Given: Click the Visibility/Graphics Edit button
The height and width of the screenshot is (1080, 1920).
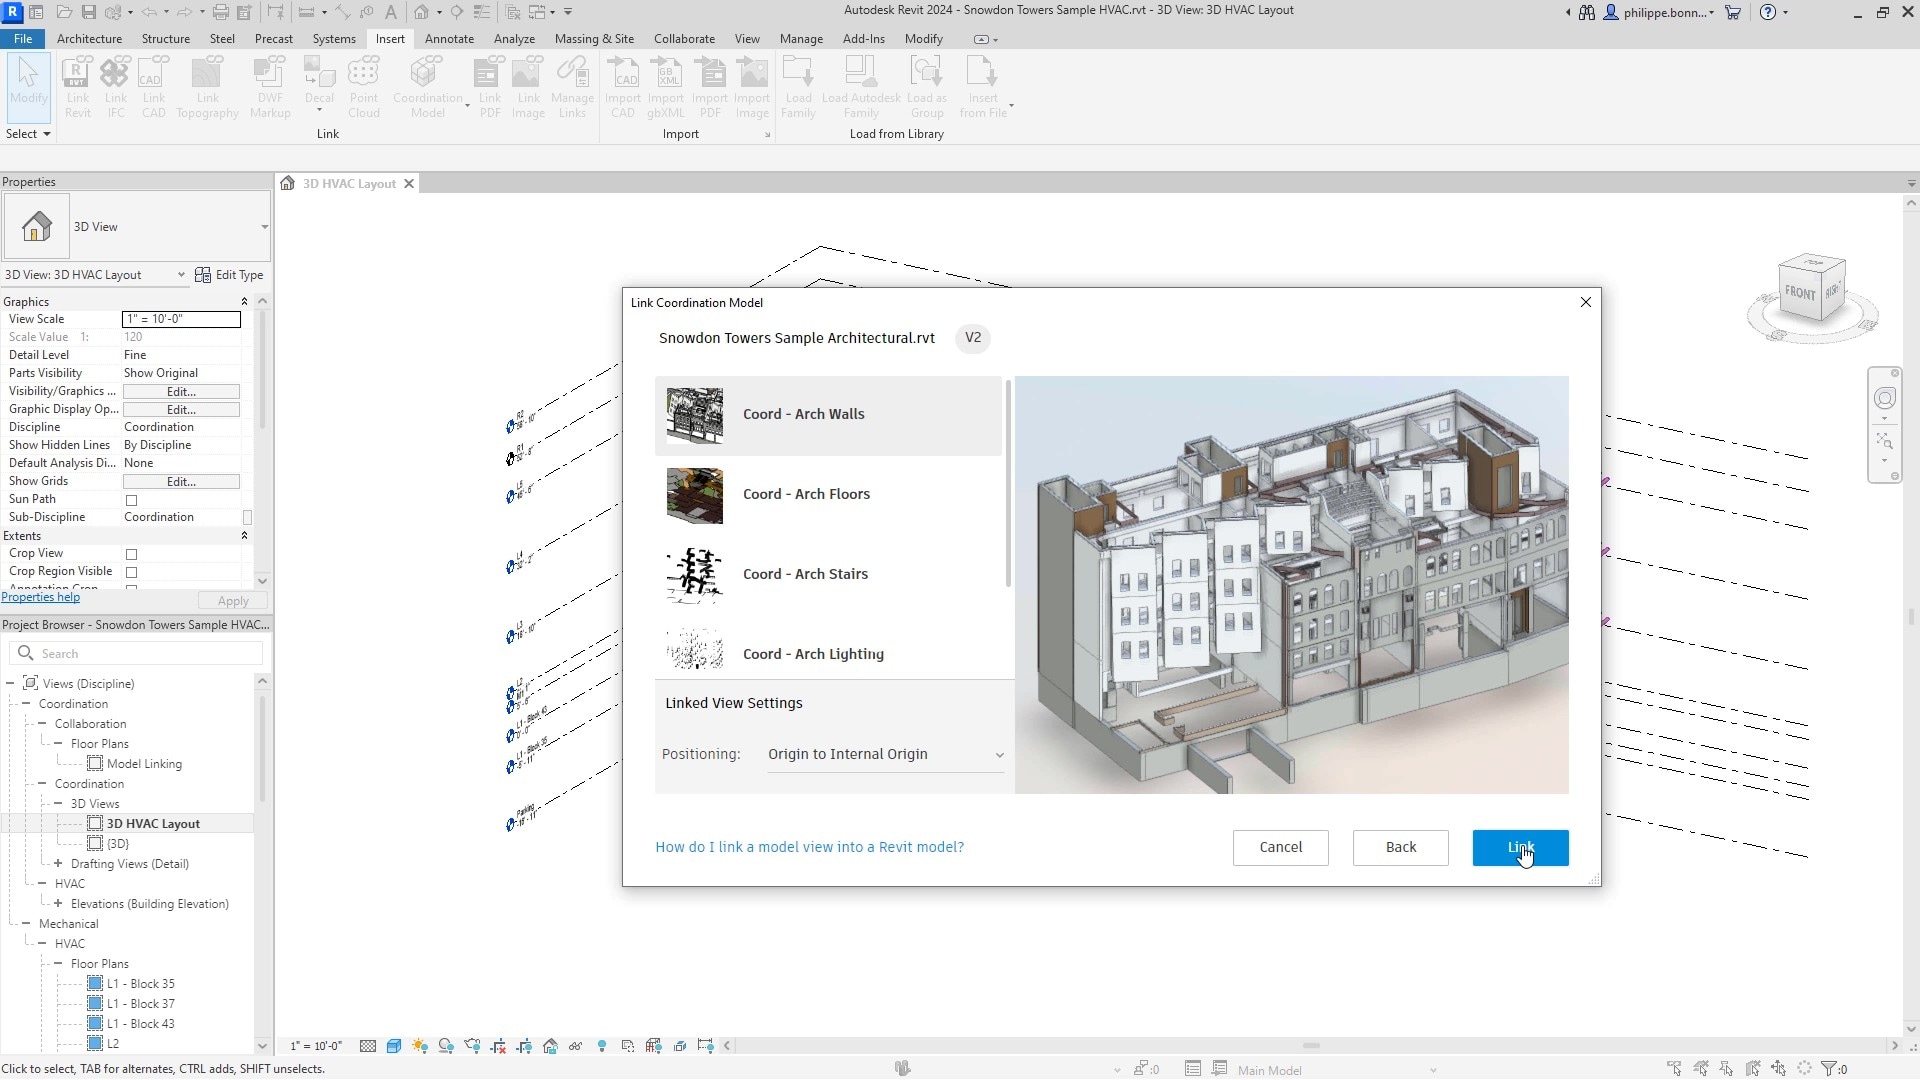Looking at the screenshot, I should [181, 392].
